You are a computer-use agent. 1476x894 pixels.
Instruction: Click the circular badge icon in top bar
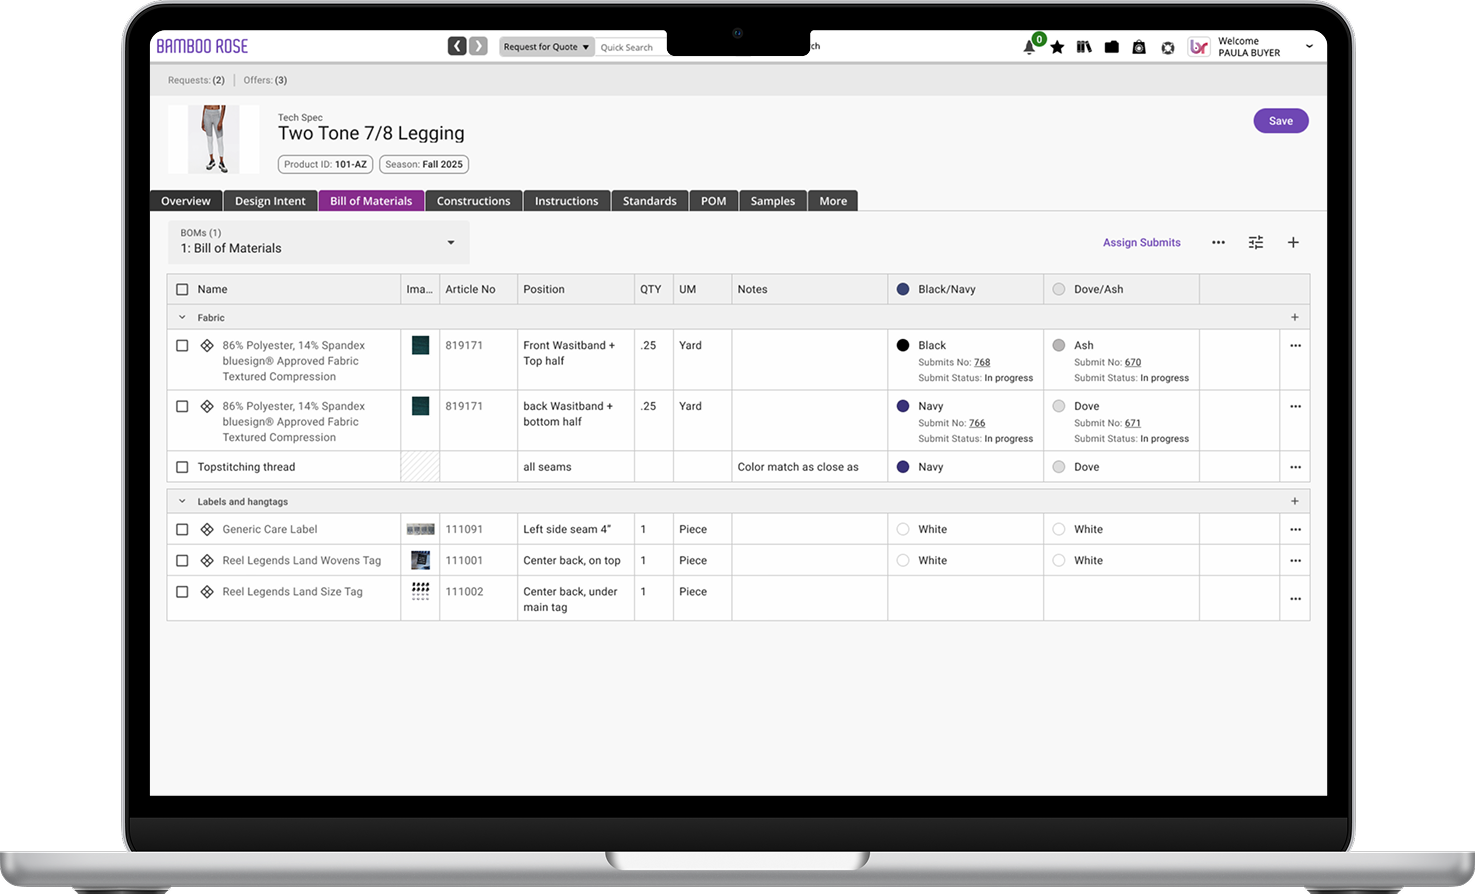tap(1168, 47)
